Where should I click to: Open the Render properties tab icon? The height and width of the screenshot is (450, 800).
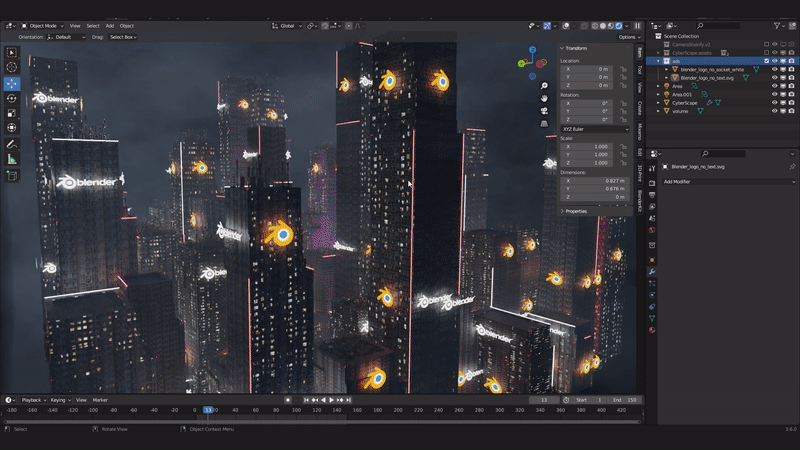click(652, 183)
